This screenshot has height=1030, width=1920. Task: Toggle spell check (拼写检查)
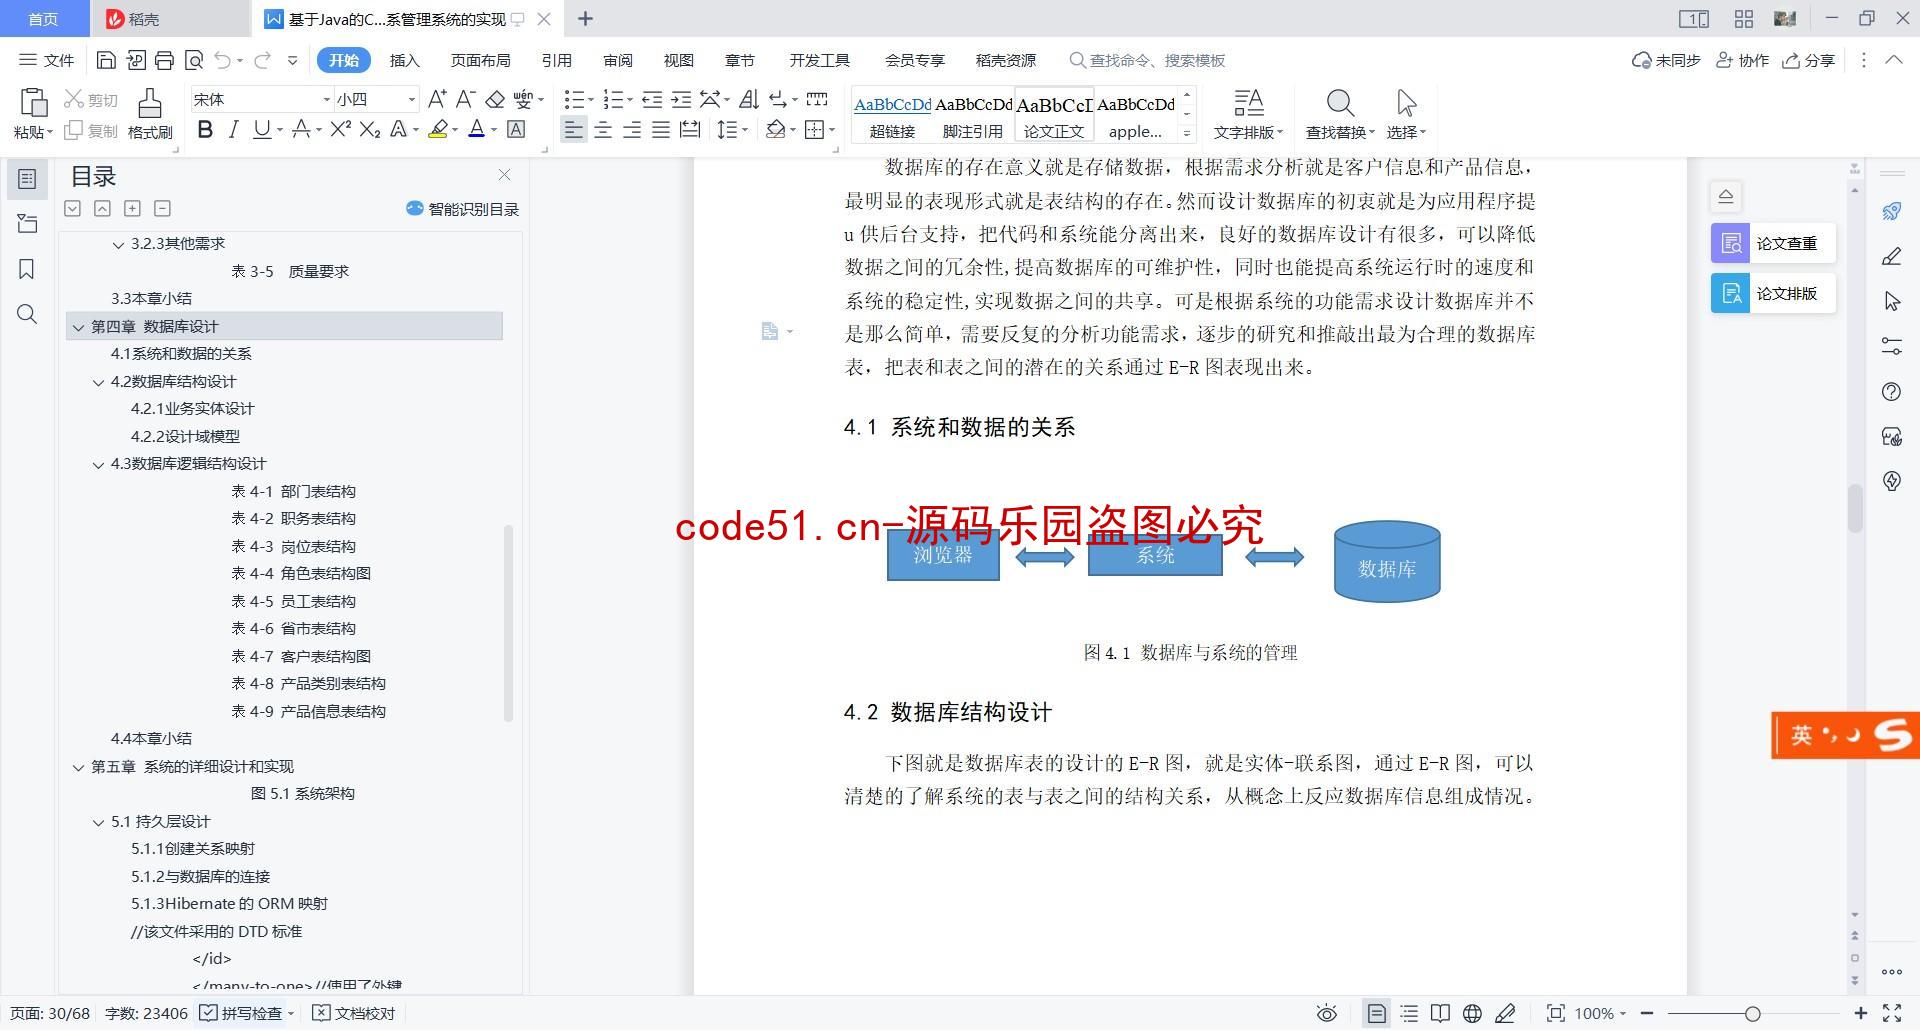[x=241, y=1013]
